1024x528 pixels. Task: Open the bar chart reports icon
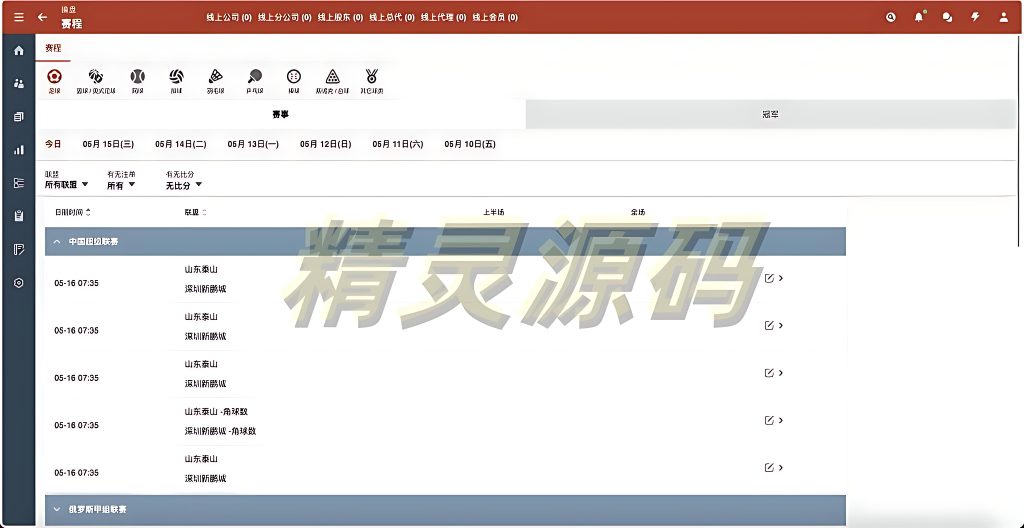[x=18, y=150]
